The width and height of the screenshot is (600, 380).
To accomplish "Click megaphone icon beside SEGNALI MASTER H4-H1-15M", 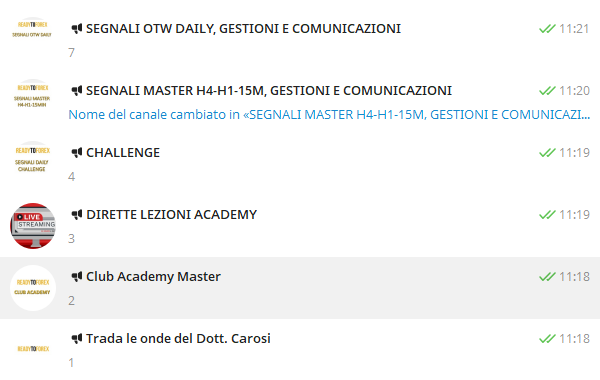I will pyautogui.click(x=77, y=91).
